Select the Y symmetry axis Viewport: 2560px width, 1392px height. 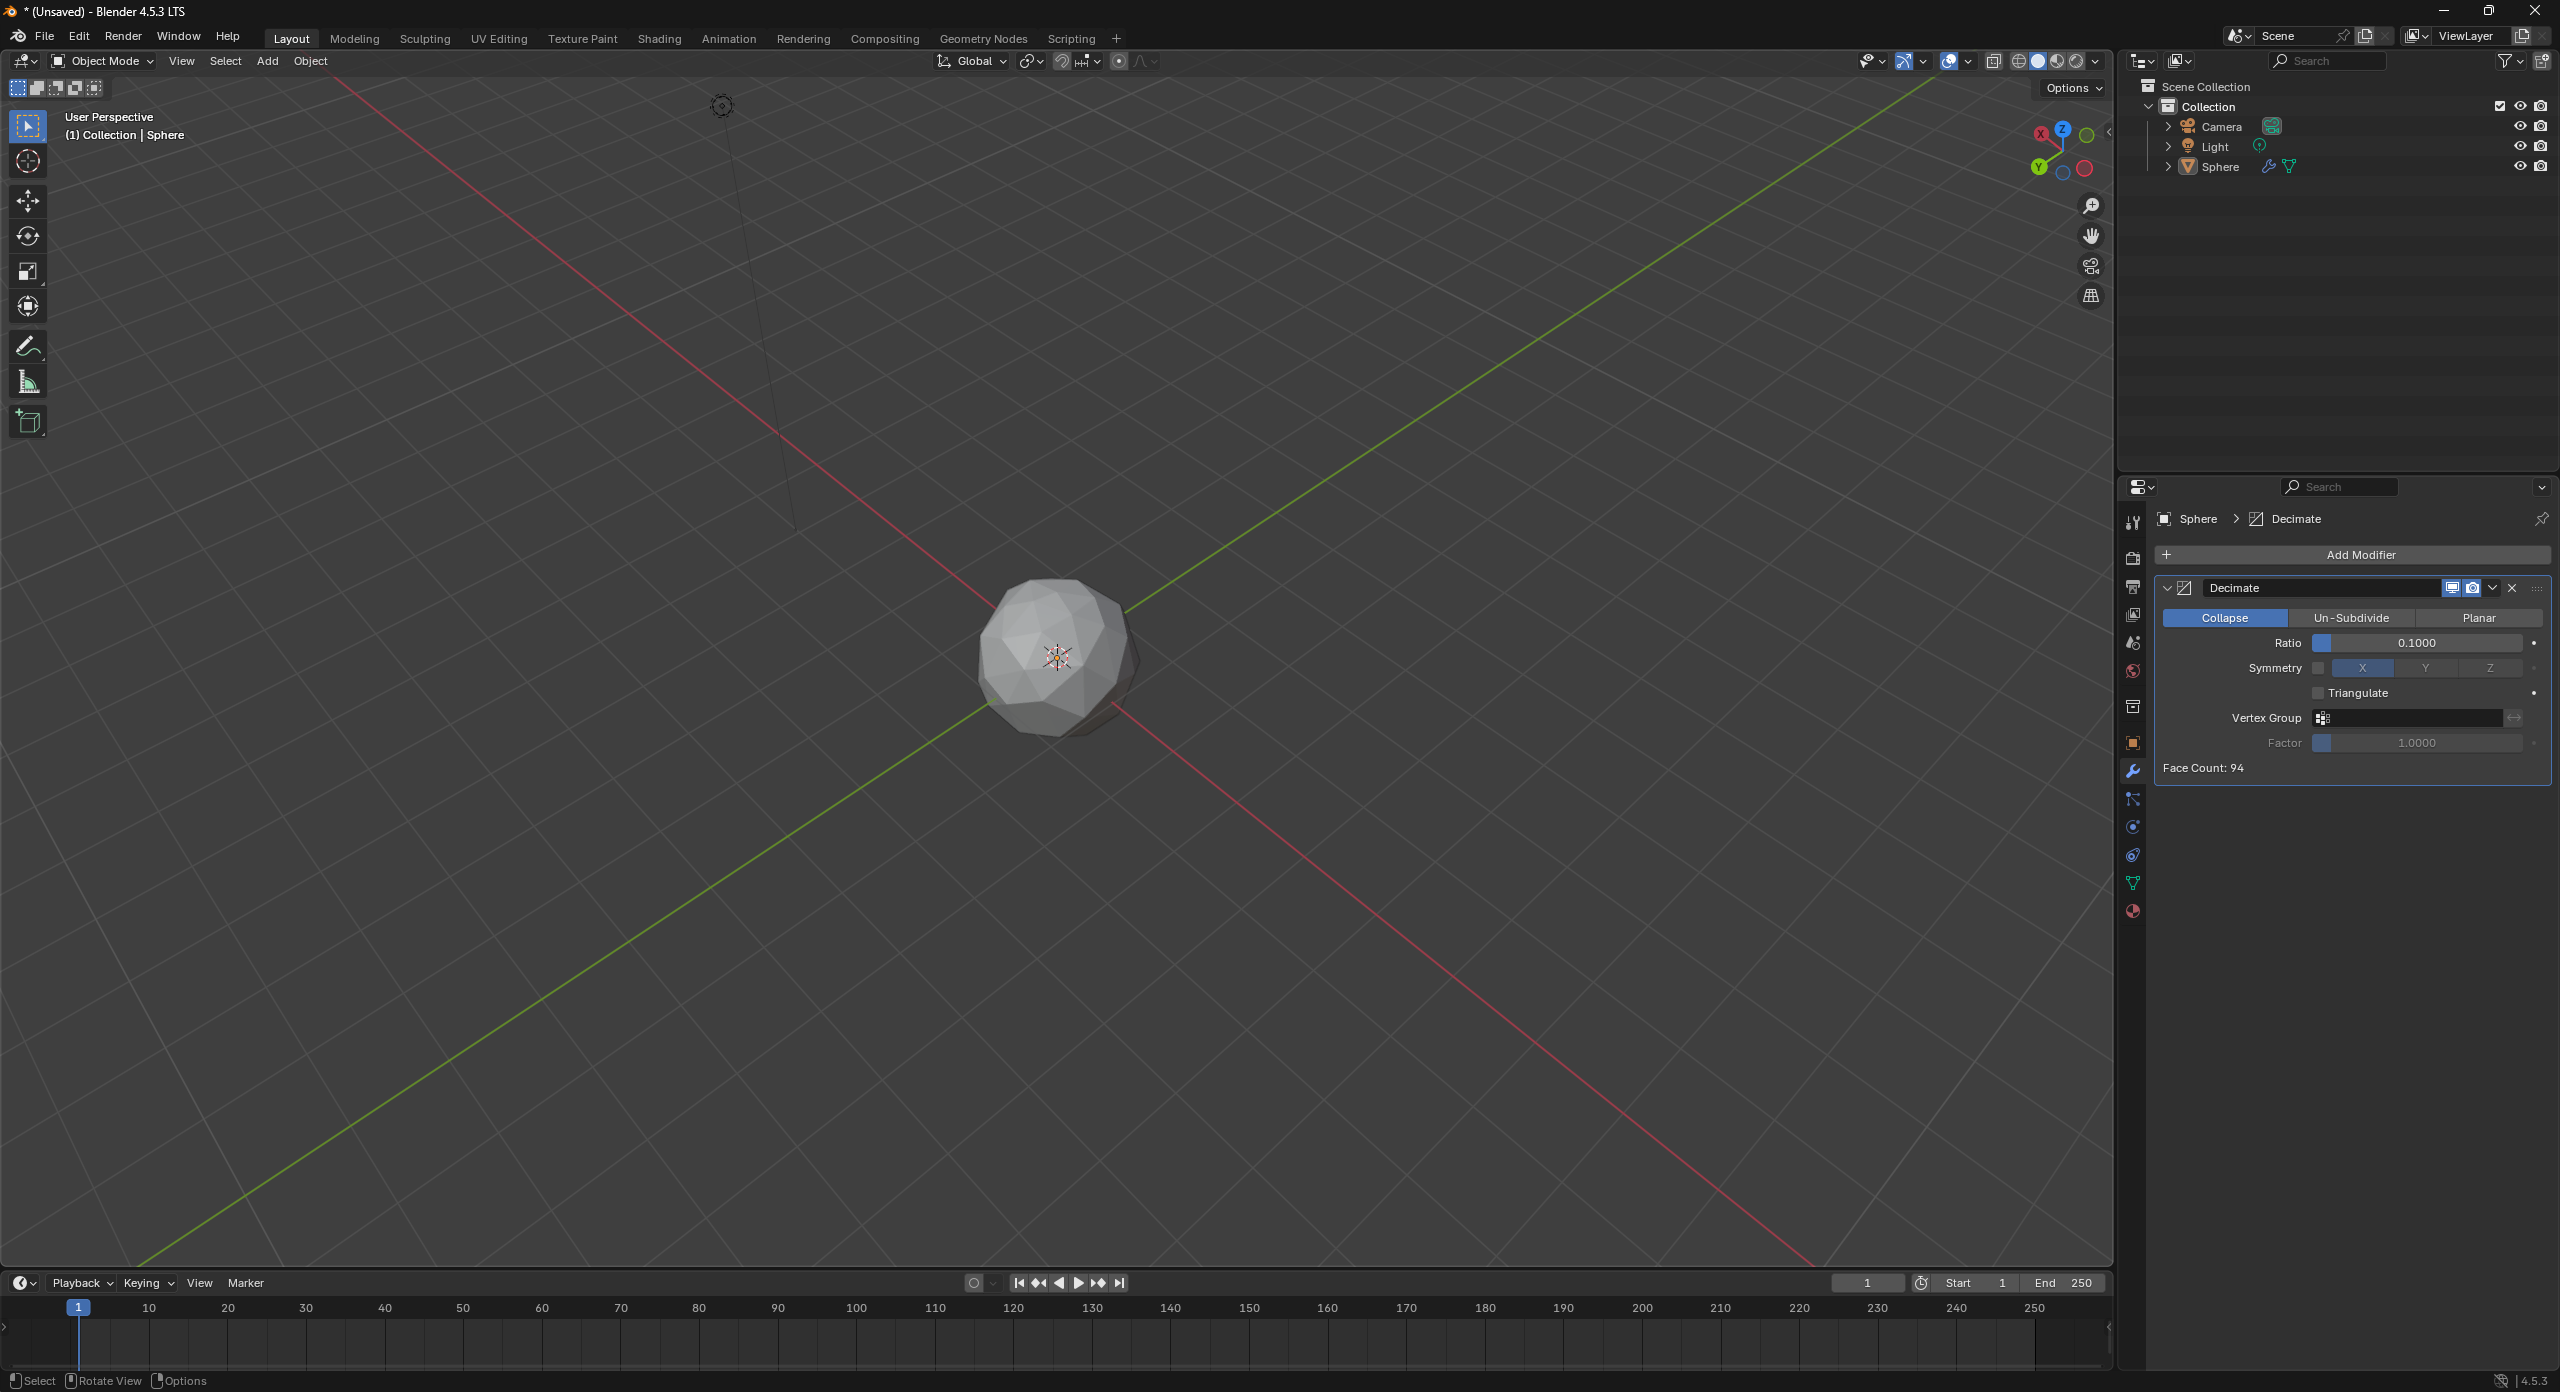(x=2425, y=668)
